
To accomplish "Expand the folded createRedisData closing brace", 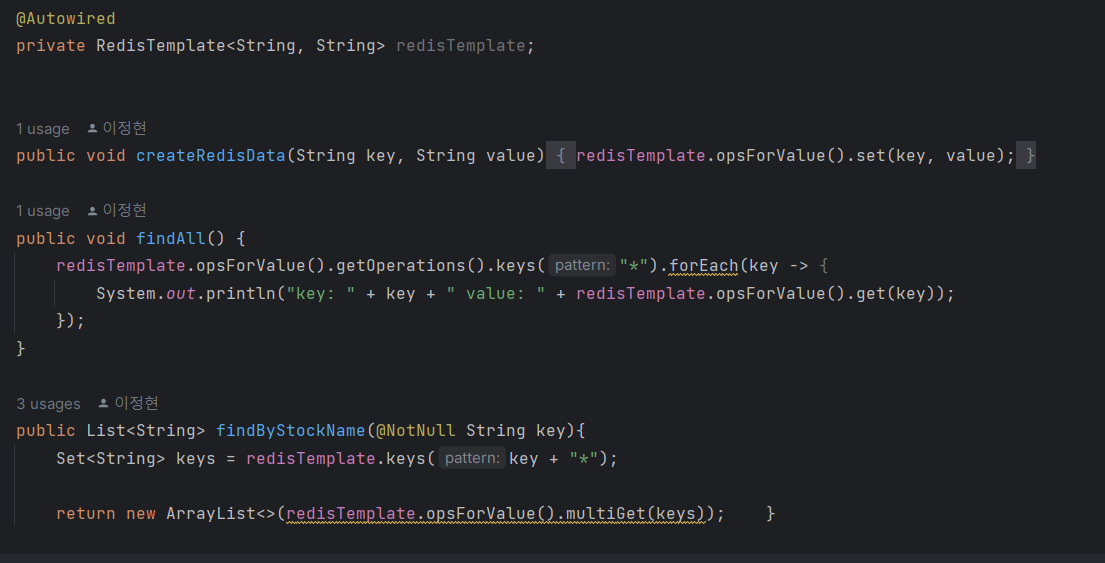I will [x=1026, y=155].
